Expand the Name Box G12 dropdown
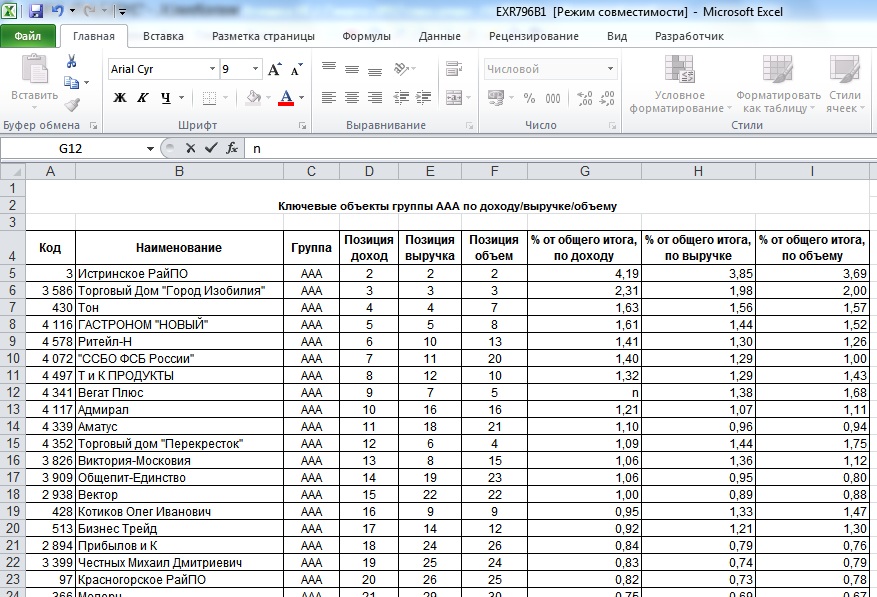Image resolution: width=877 pixels, height=597 pixels. coord(150,149)
